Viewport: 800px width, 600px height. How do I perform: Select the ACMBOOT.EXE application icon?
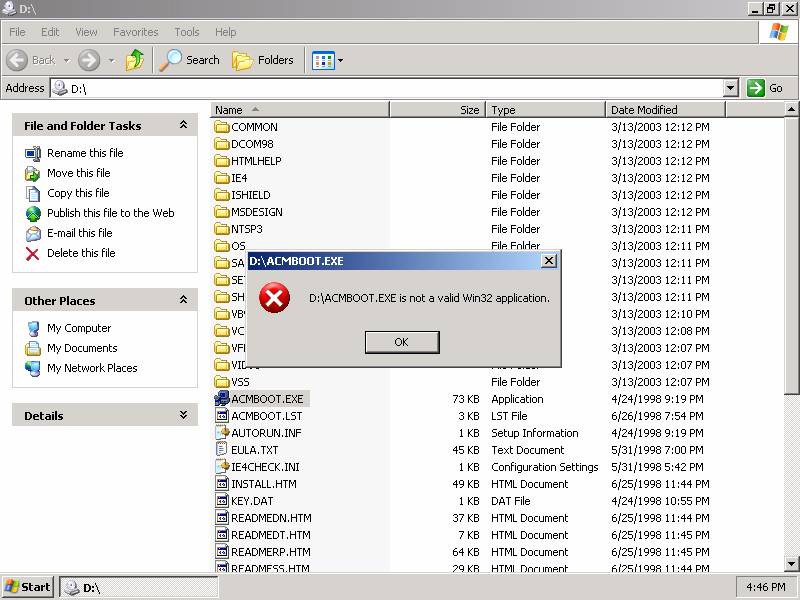click(x=222, y=399)
